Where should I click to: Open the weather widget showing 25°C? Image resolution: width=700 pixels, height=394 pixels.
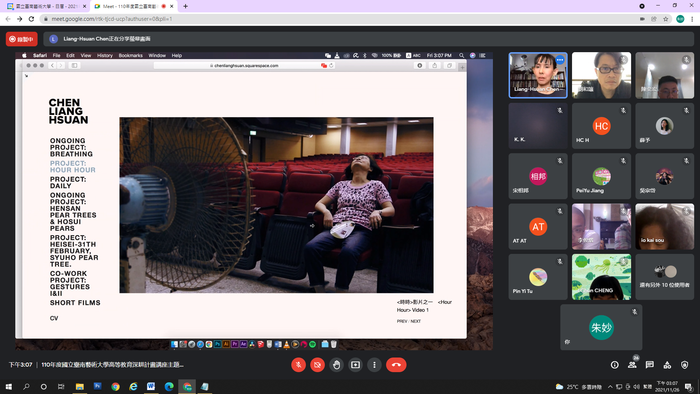[578, 386]
